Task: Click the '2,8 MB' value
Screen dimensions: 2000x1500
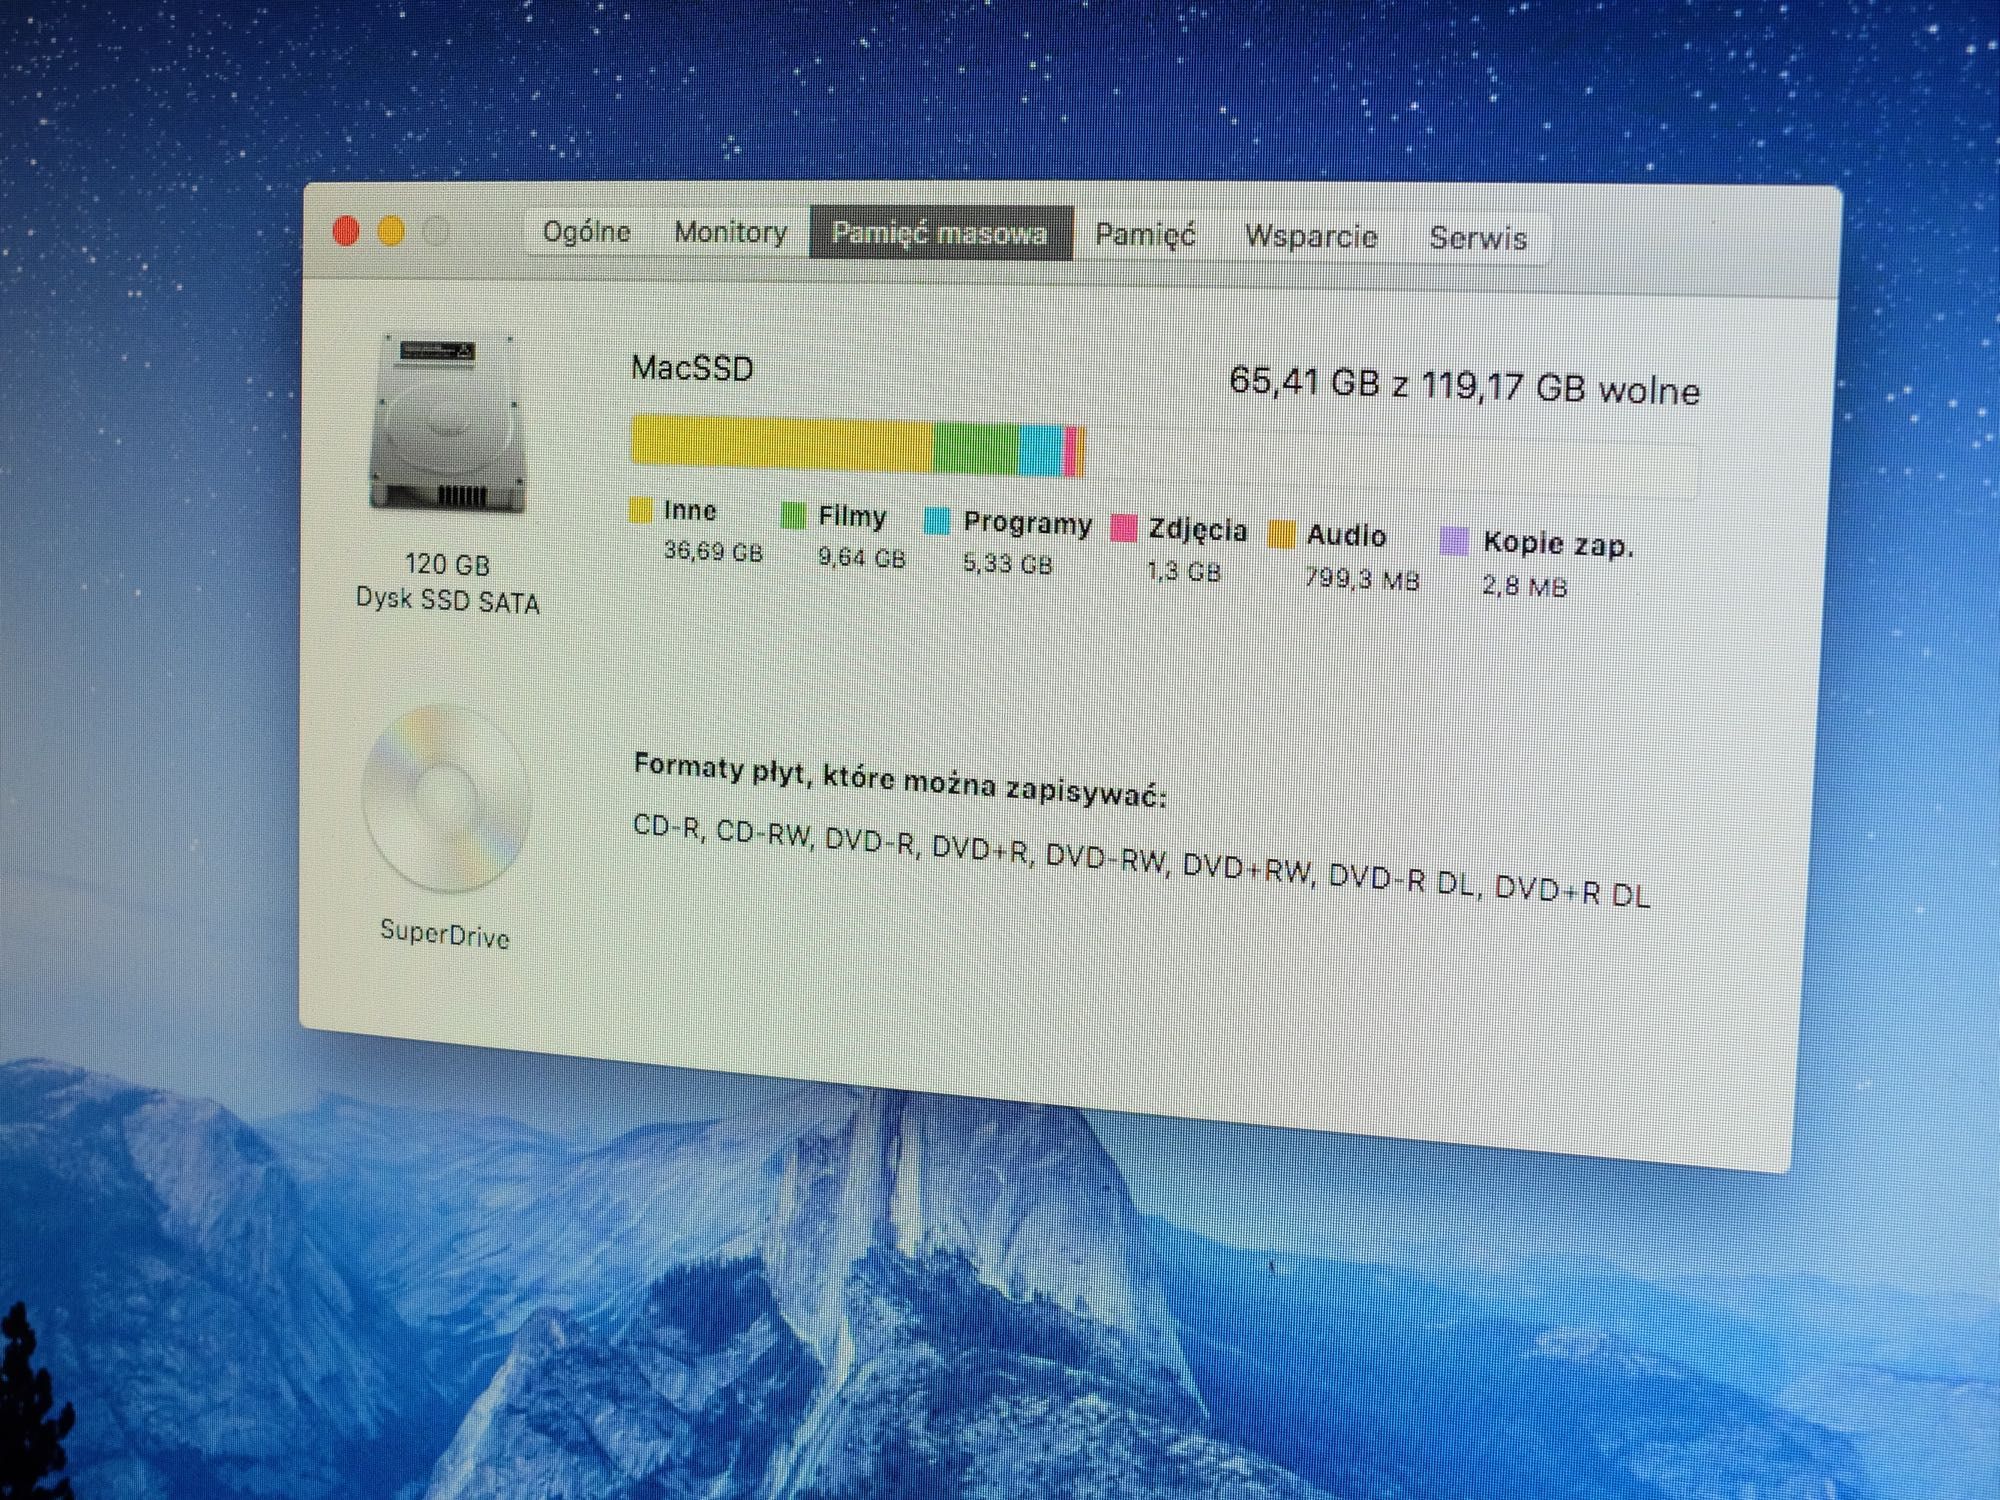Action: click(1524, 586)
